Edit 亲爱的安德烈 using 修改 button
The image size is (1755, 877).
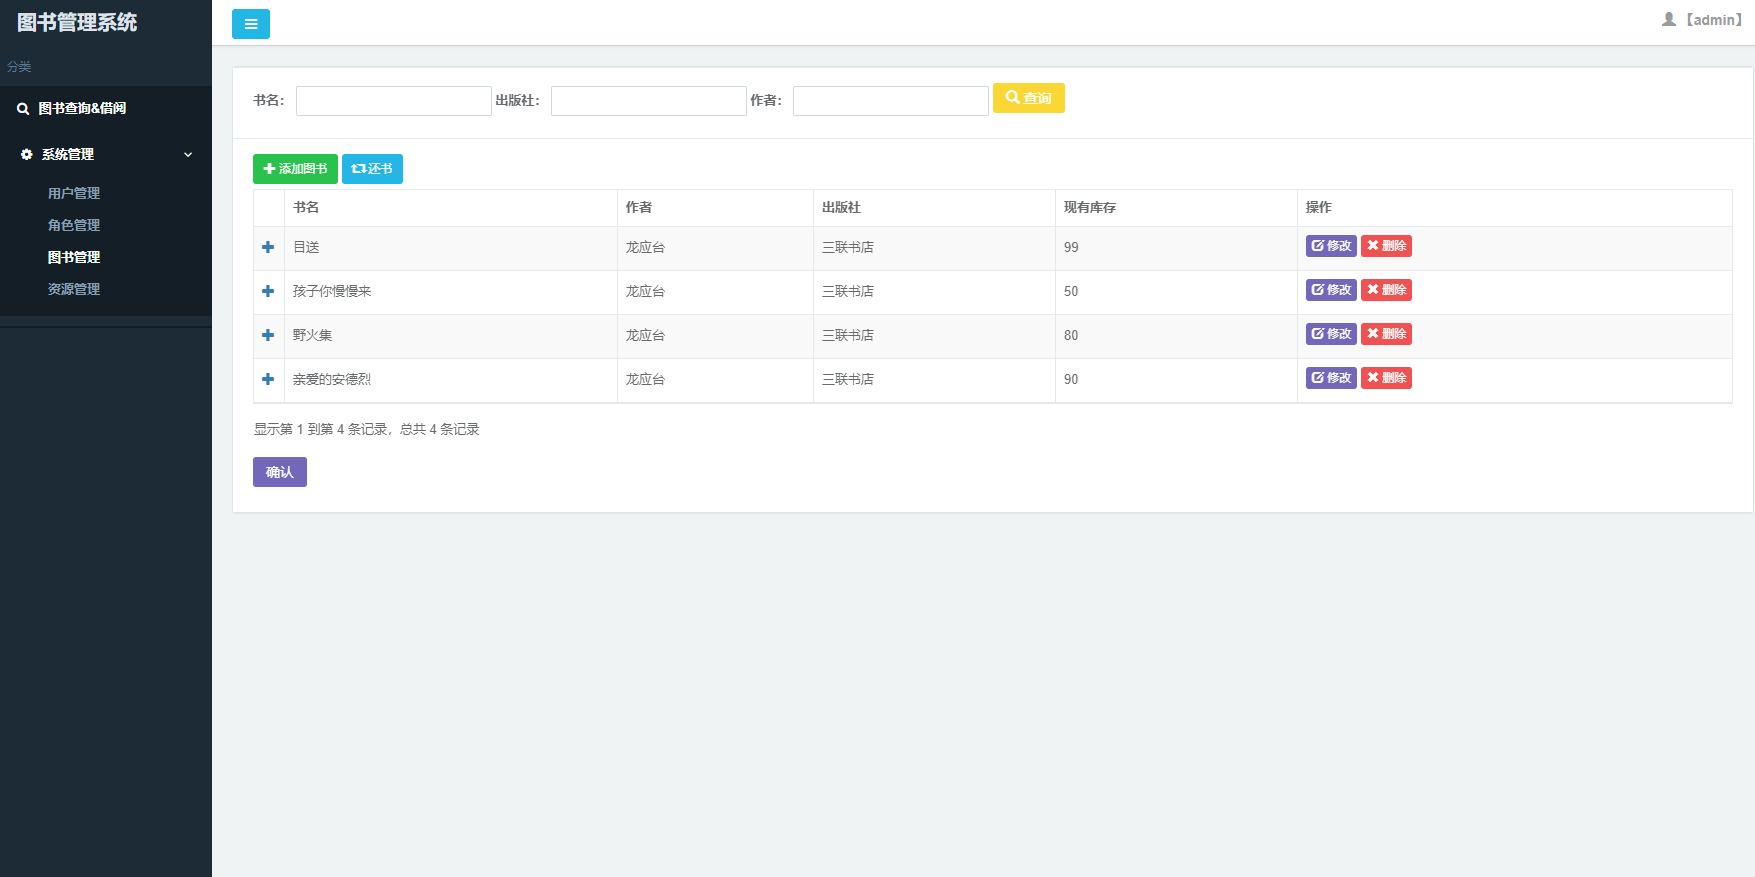click(x=1331, y=378)
